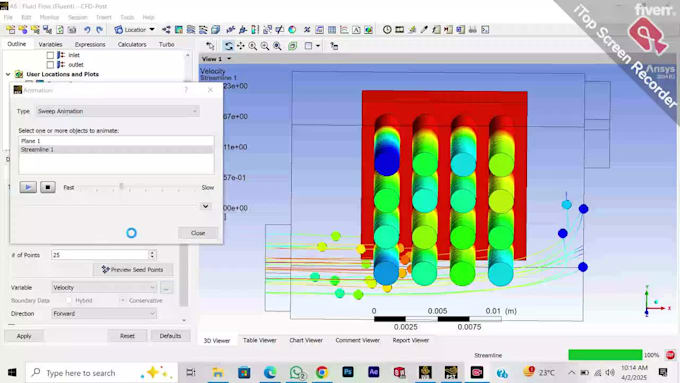This screenshot has height=383, width=680.
Task: Open the Table Viewer tab
Action: click(259, 340)
